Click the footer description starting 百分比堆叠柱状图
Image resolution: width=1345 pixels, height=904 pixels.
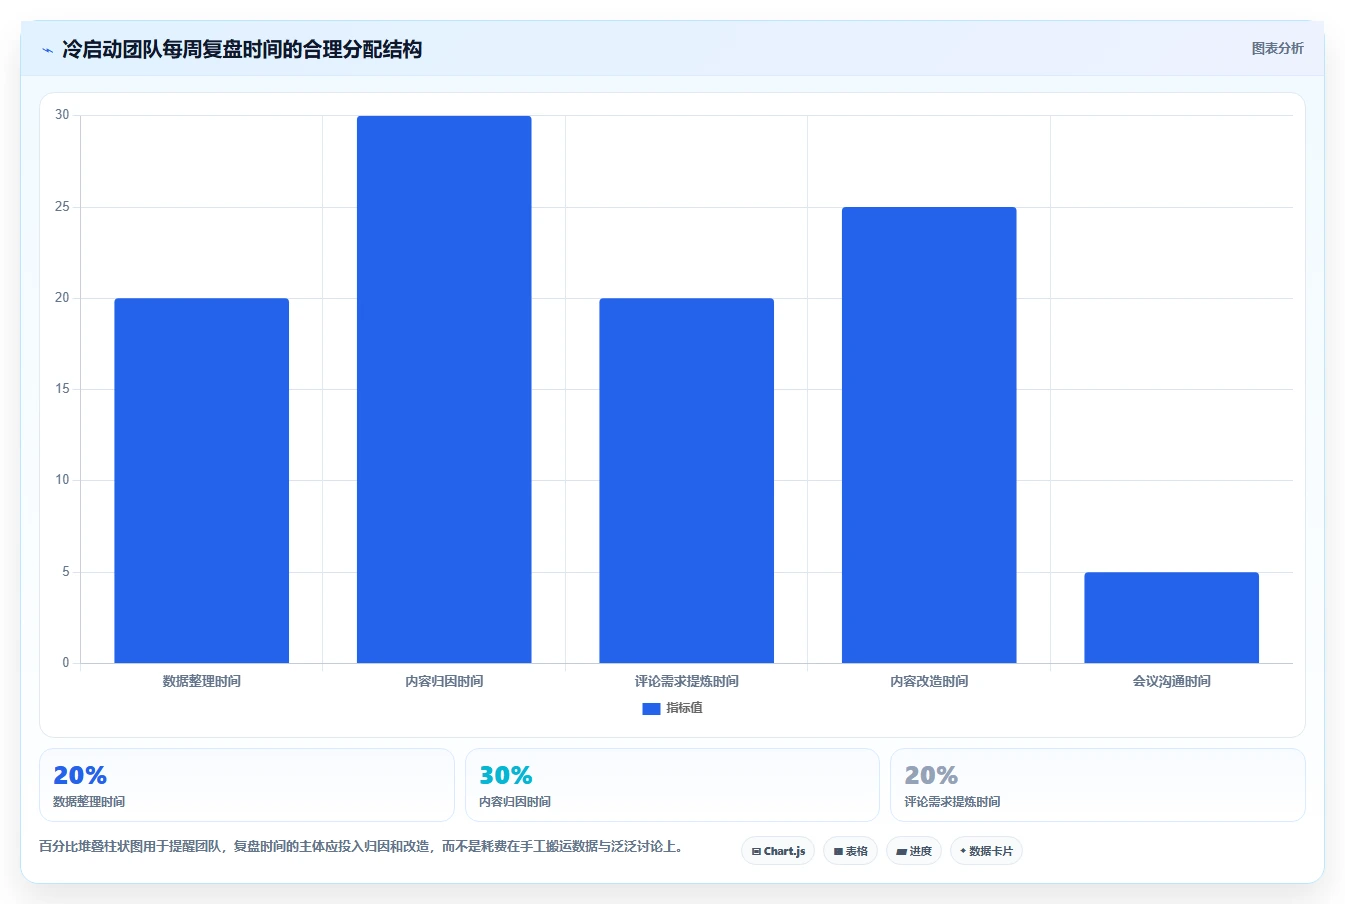click(364, 846)
